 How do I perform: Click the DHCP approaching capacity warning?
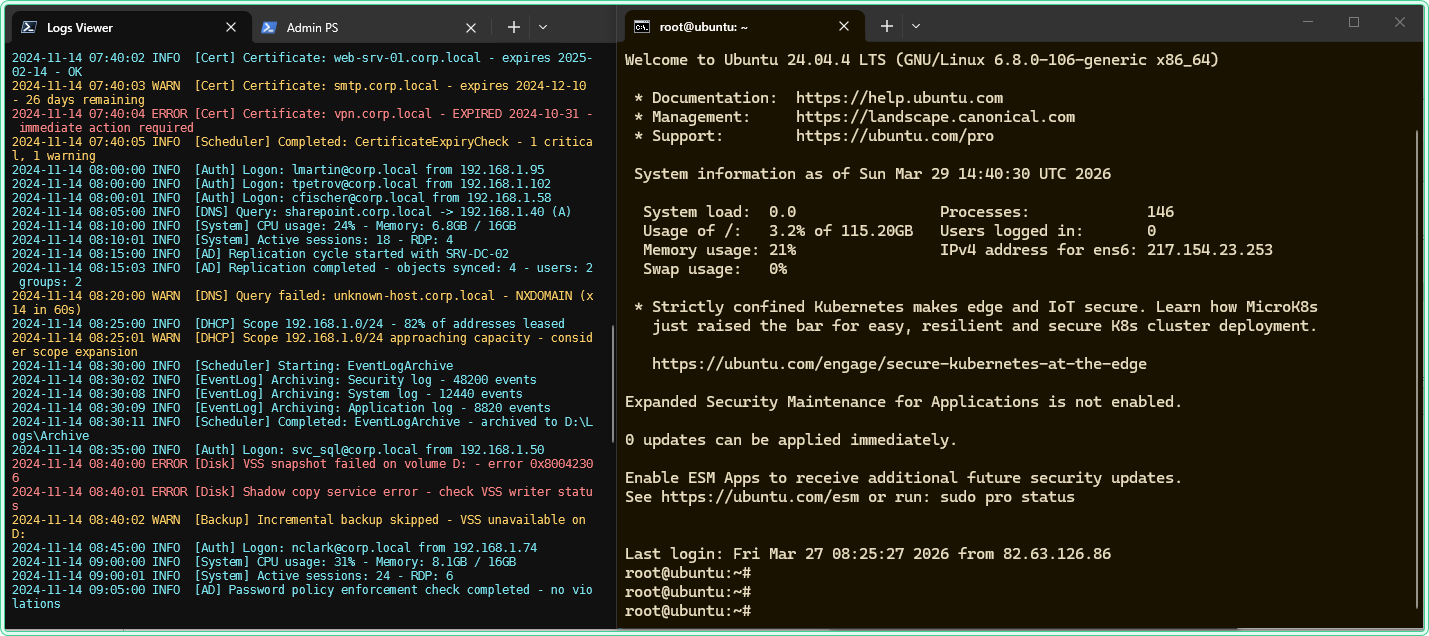302,345
